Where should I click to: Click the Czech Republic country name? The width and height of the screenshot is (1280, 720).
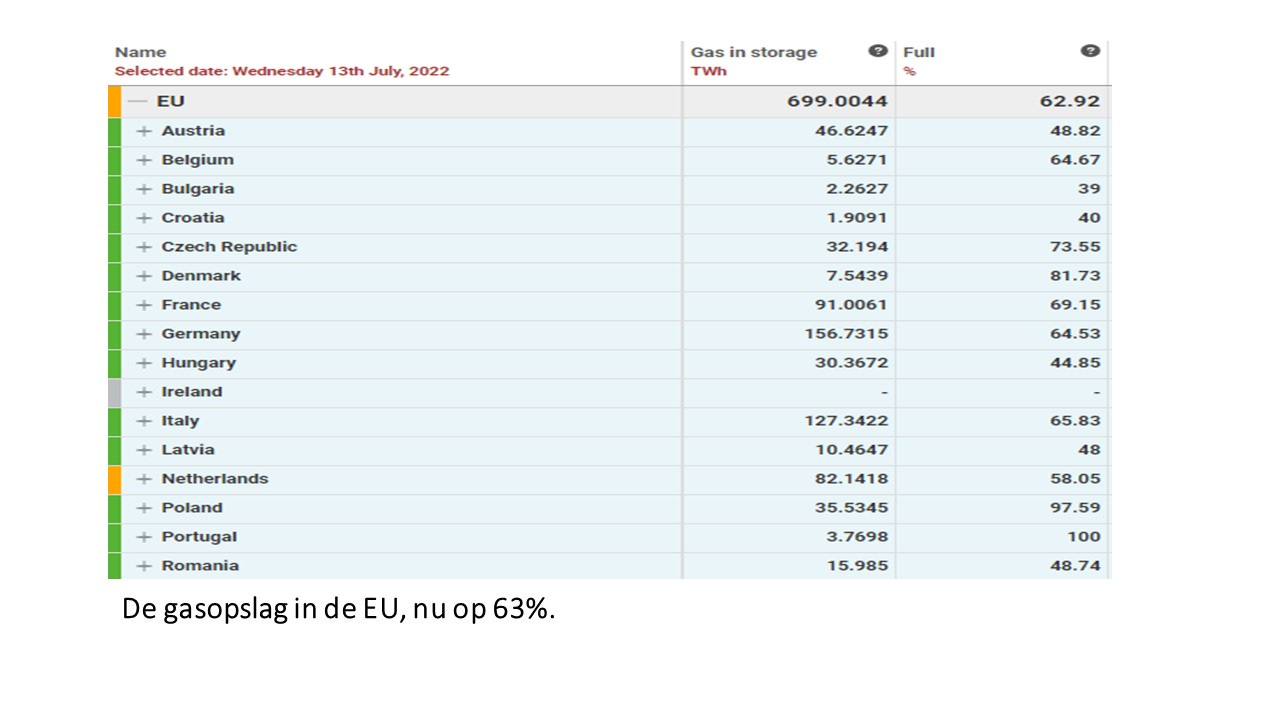pyautogui.click(x=229, y=247)
